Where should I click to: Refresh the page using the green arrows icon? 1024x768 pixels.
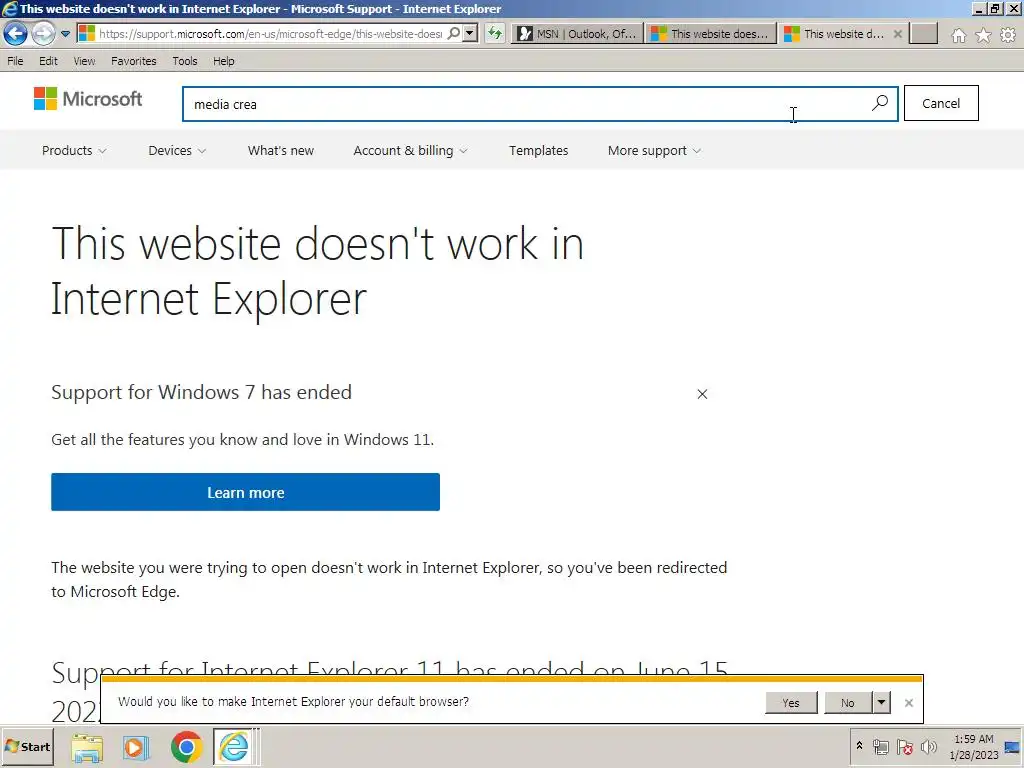pos(495,33)
